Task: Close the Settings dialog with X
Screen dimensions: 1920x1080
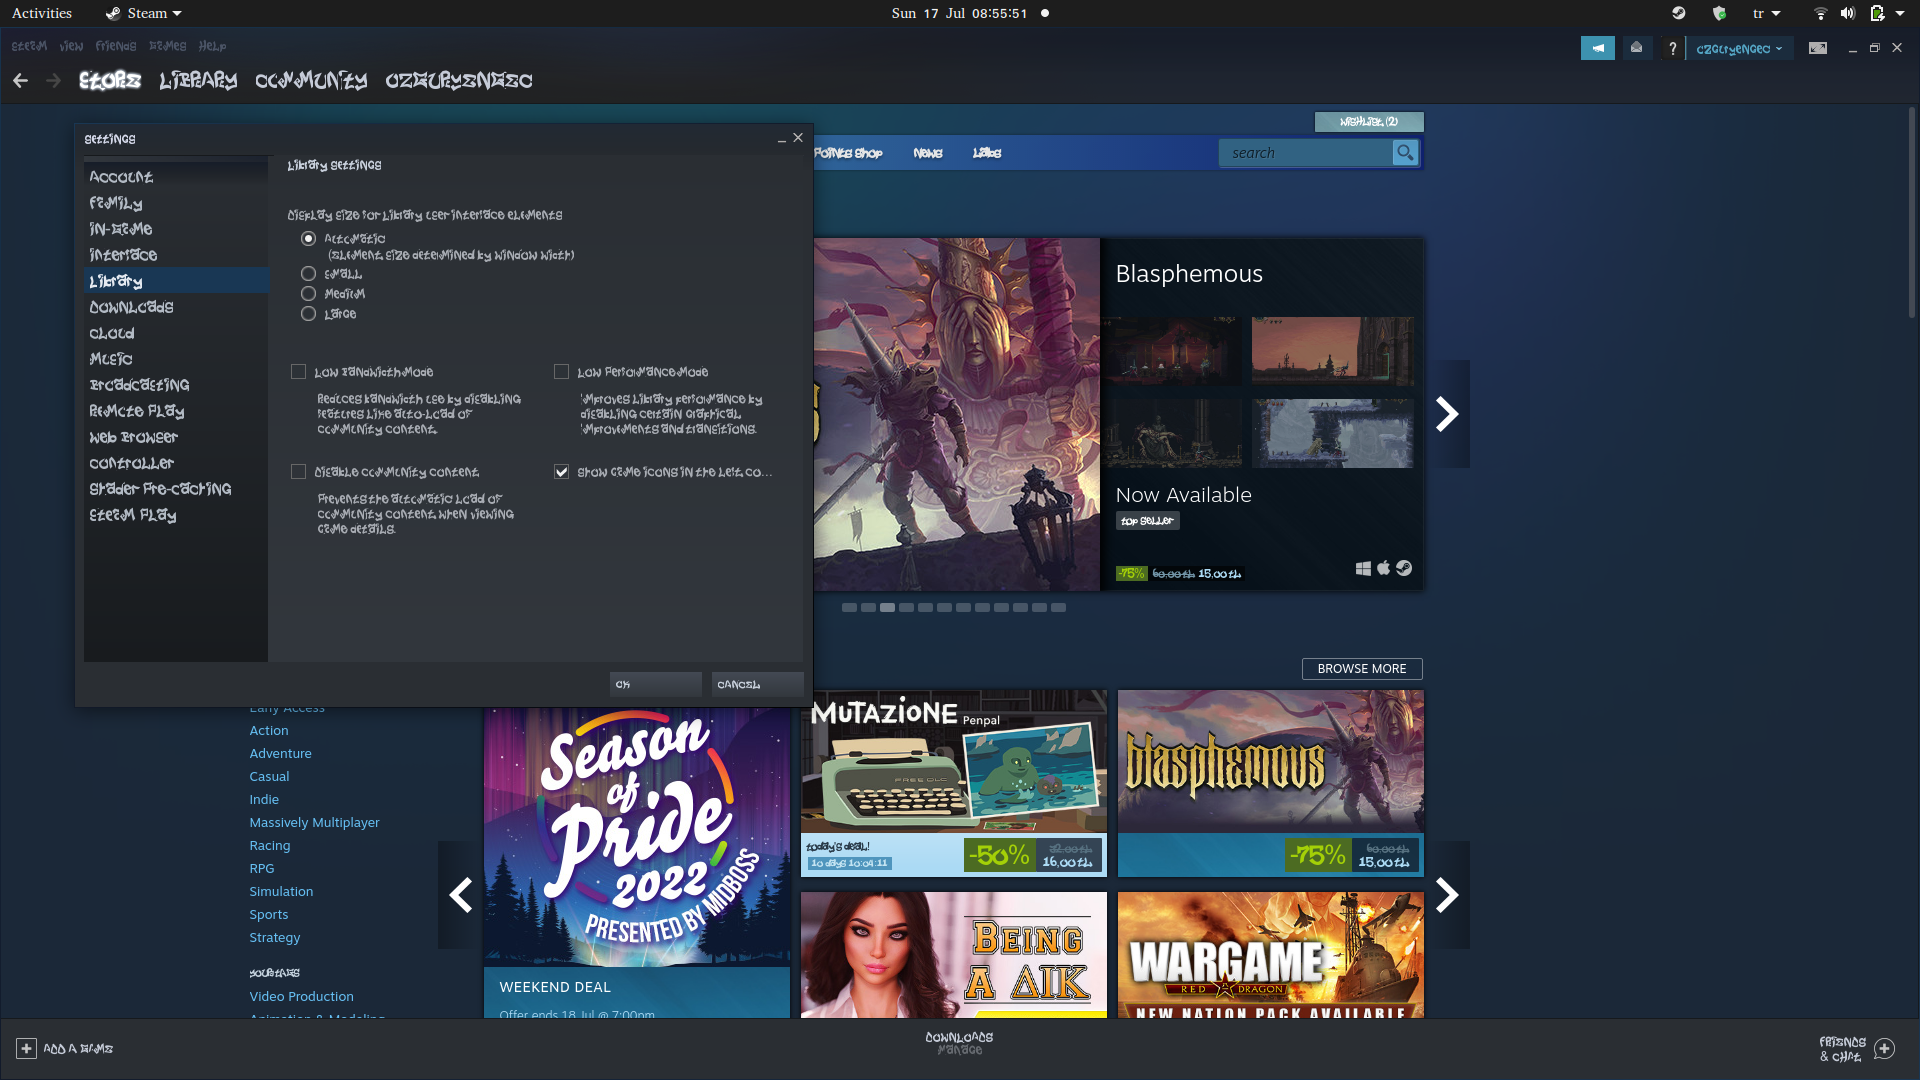Action: [x=798, y=138]
